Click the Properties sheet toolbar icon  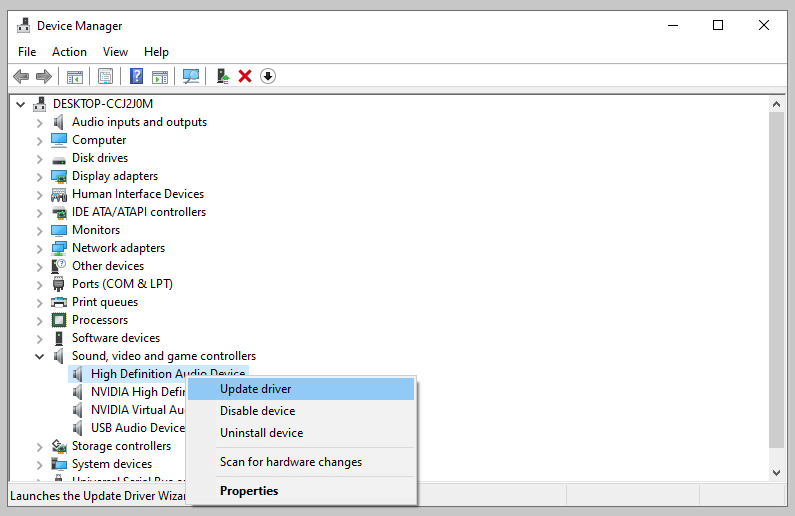coord(105,77)
